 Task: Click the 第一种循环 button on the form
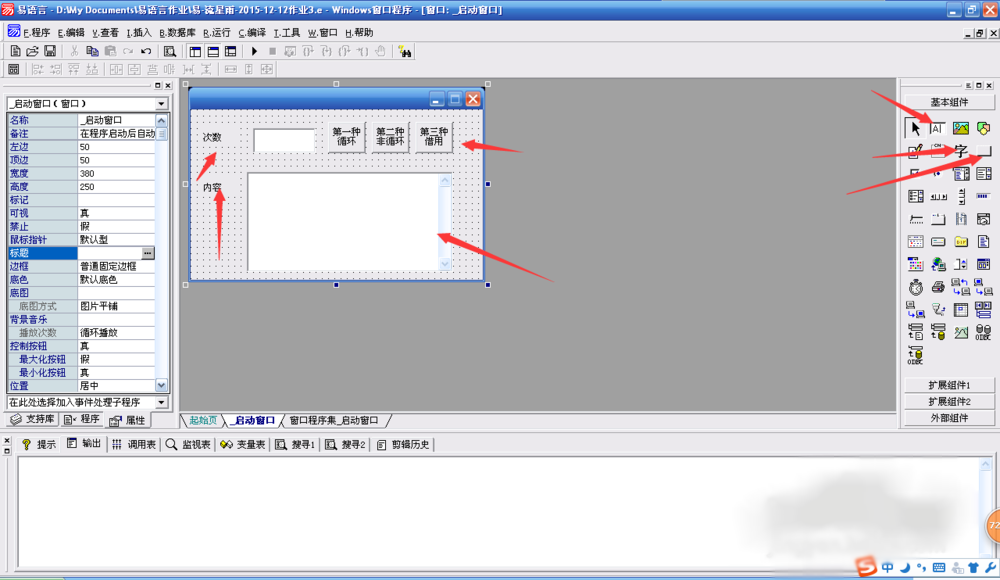347,137
